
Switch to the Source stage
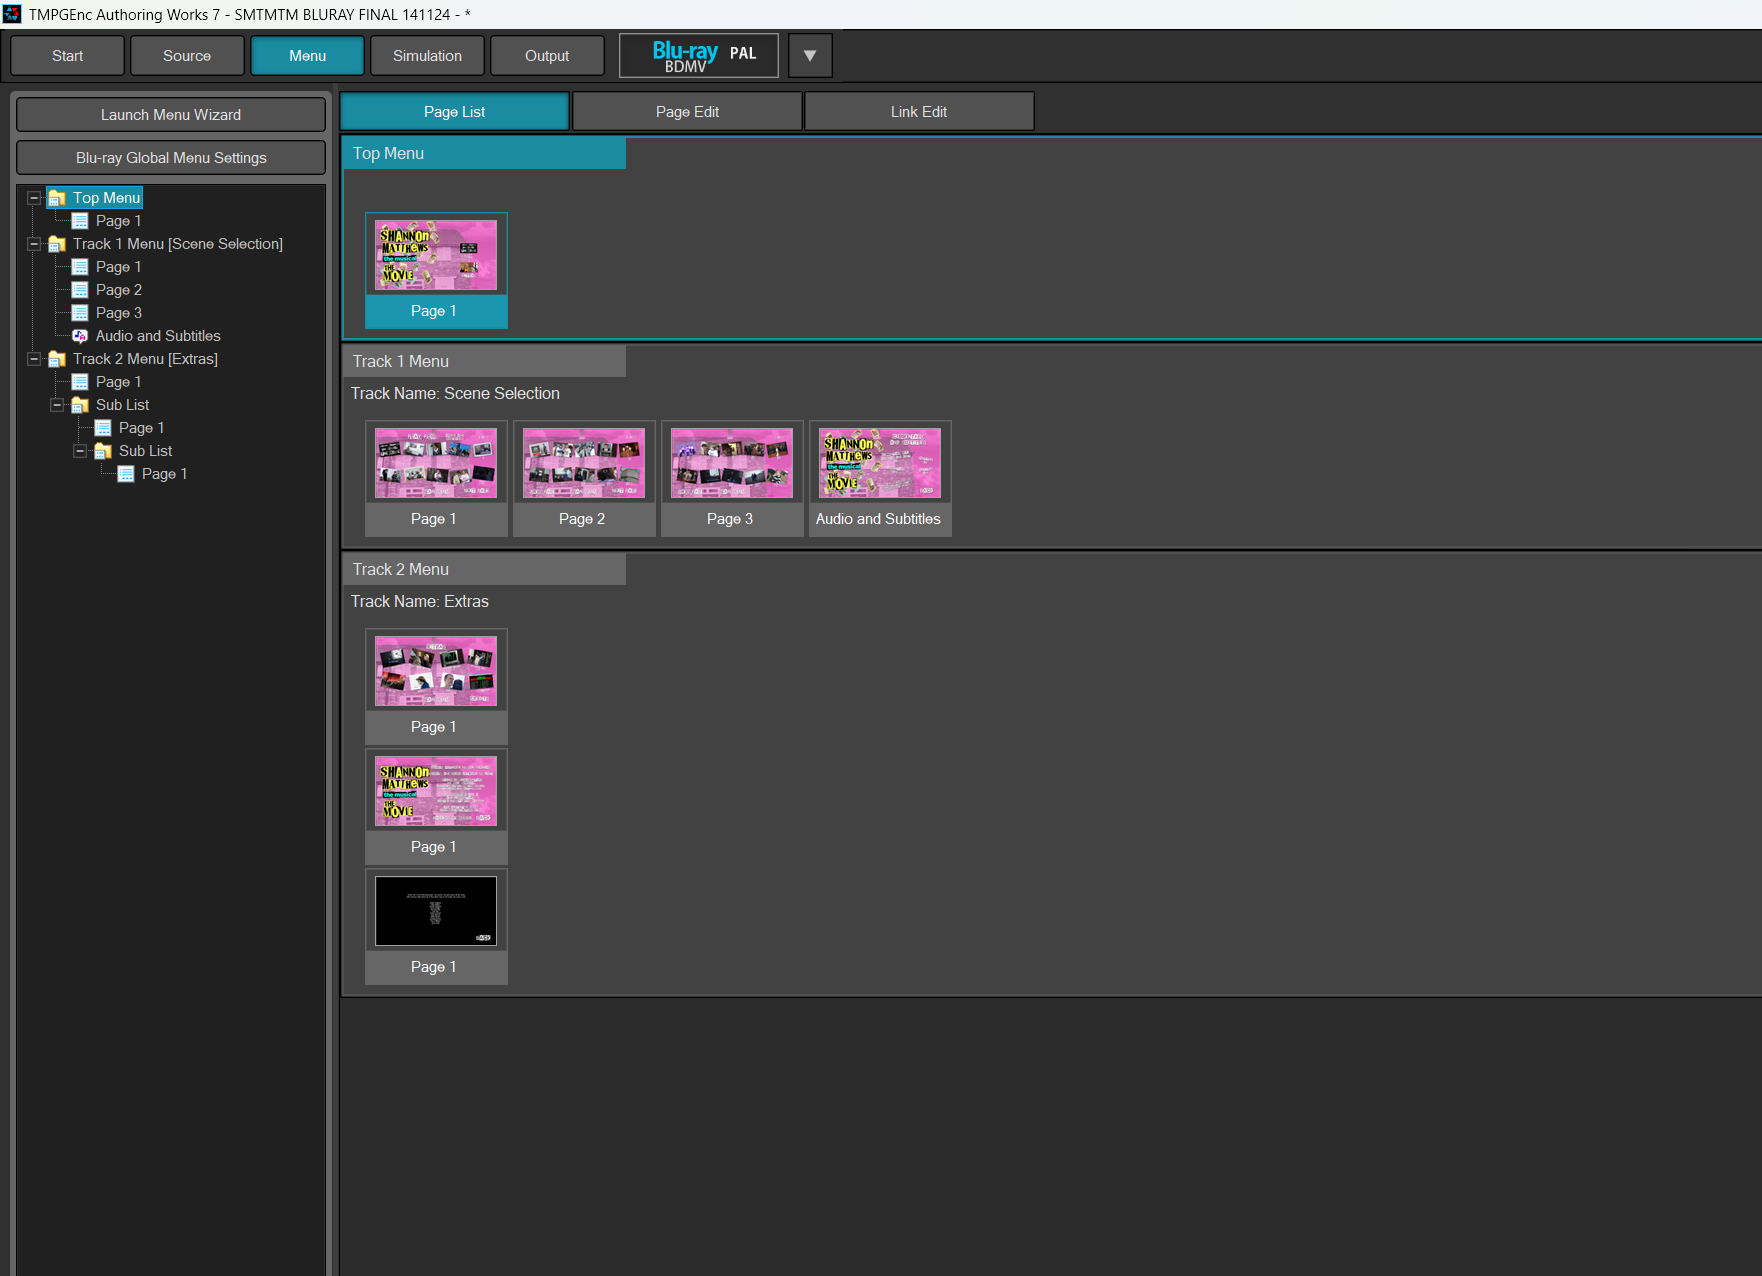tap(187, 56)
